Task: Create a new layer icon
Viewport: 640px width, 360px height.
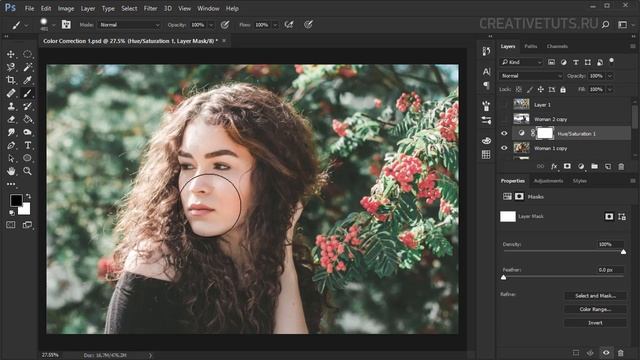Action: 608,166
